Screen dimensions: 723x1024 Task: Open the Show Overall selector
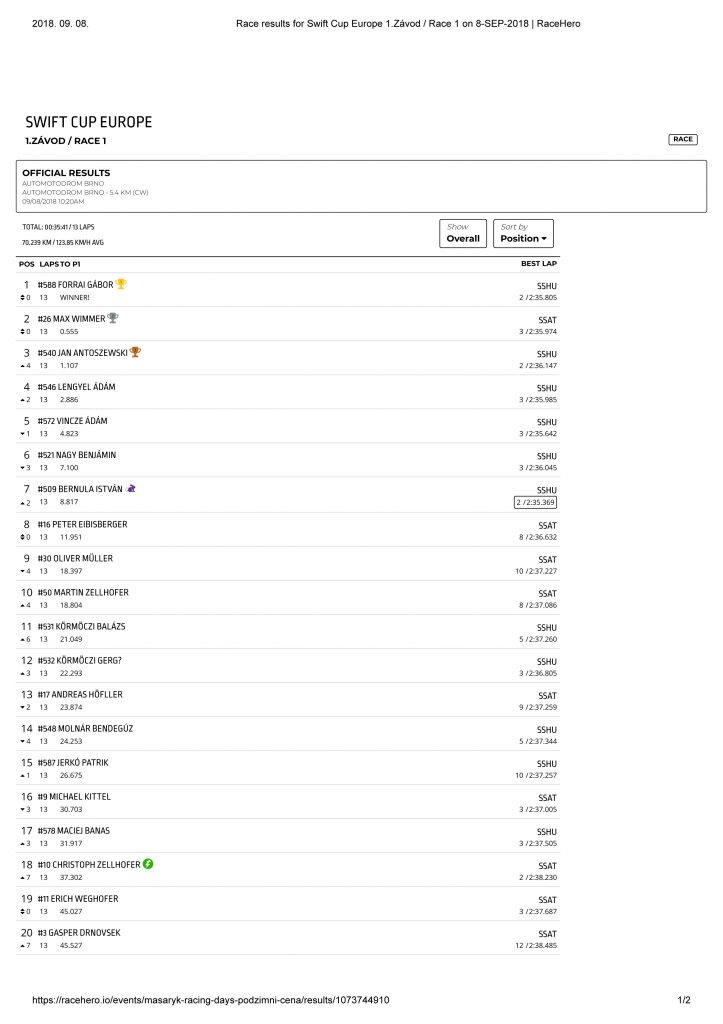tap(463, 234)
